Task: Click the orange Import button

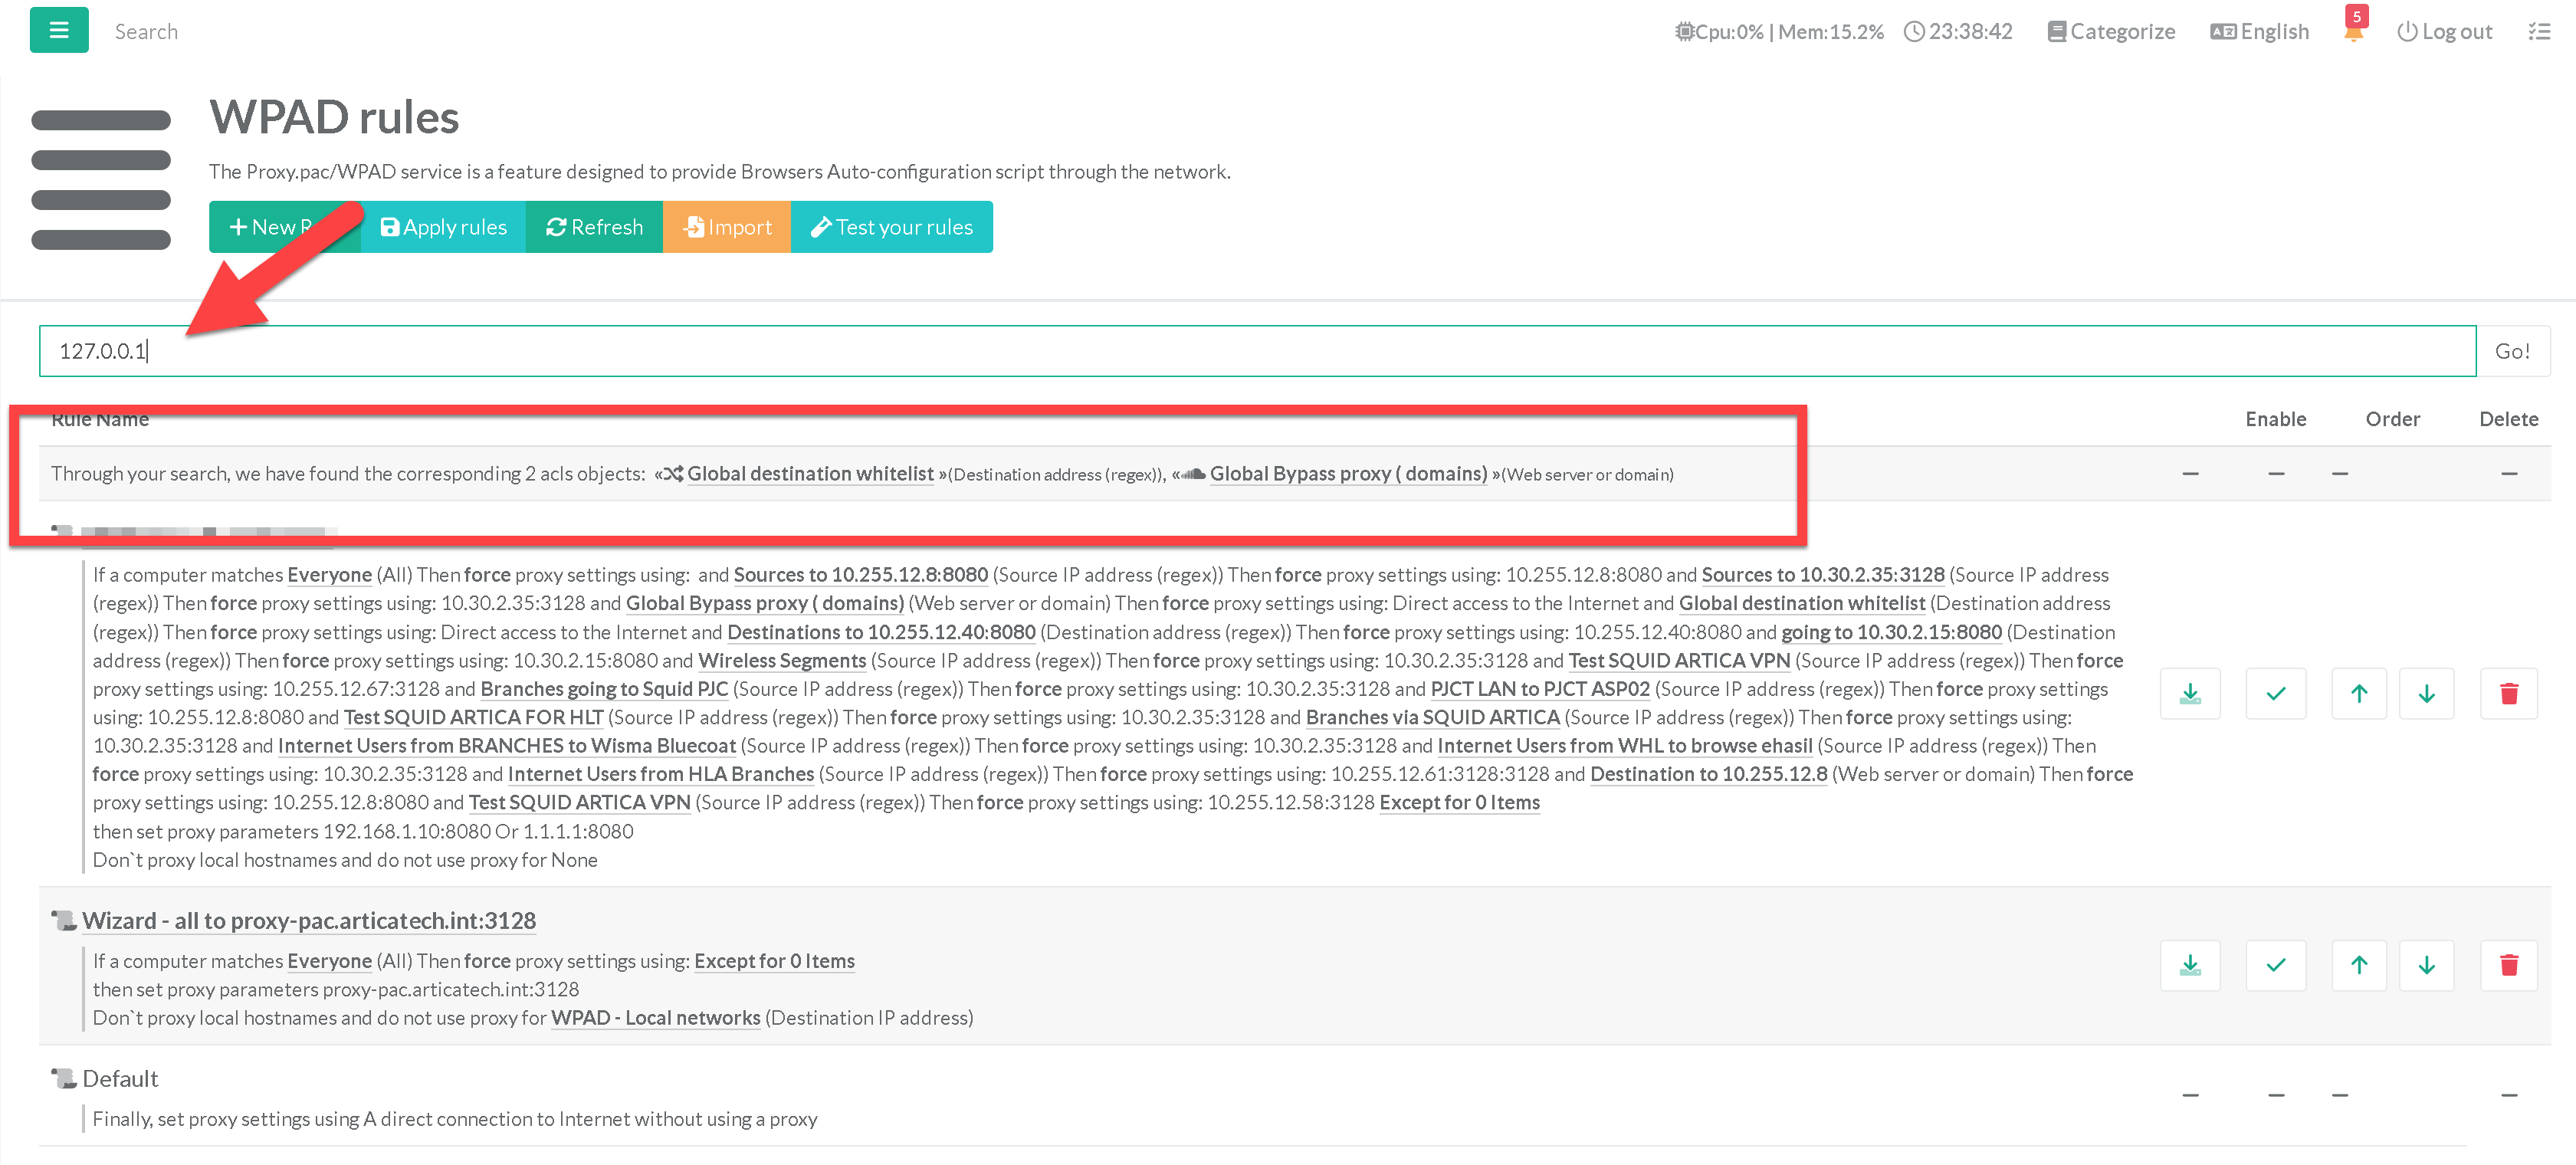Action: coord(727,227)
